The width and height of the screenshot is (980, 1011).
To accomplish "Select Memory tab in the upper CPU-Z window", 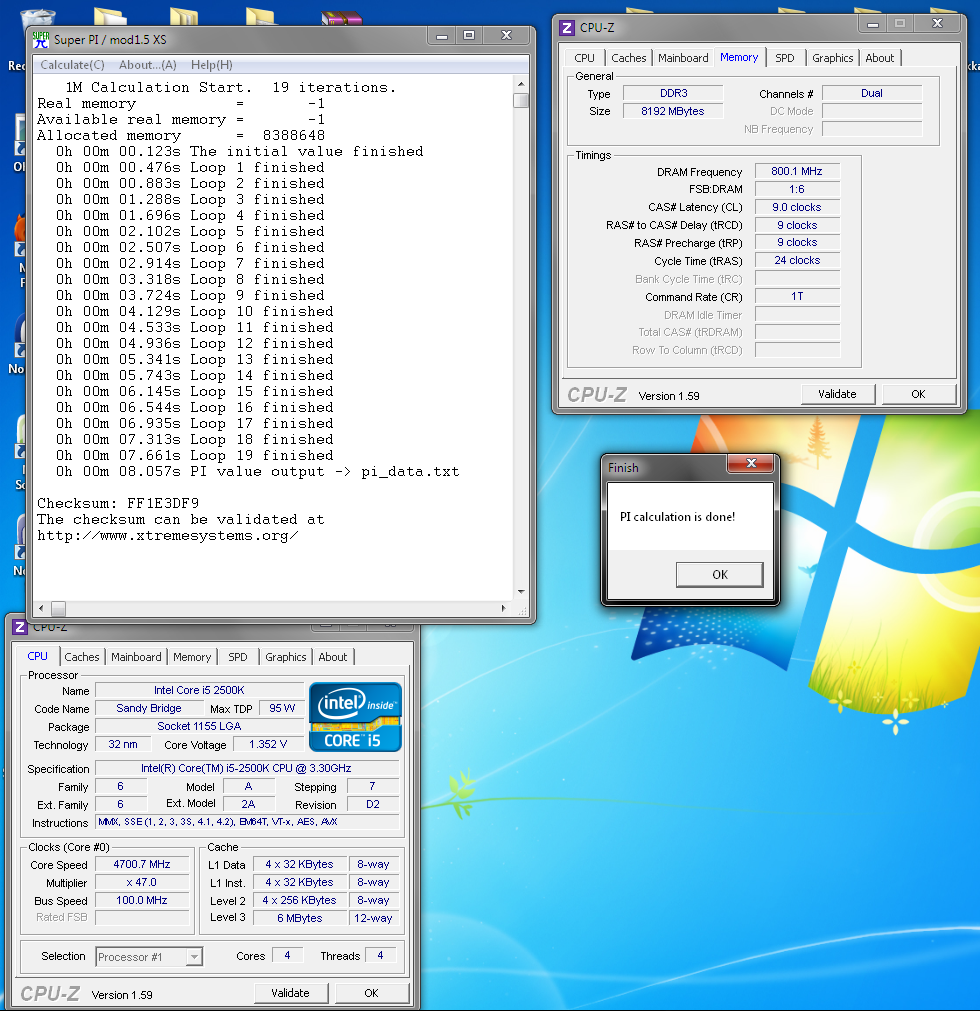I will [739, 57].
